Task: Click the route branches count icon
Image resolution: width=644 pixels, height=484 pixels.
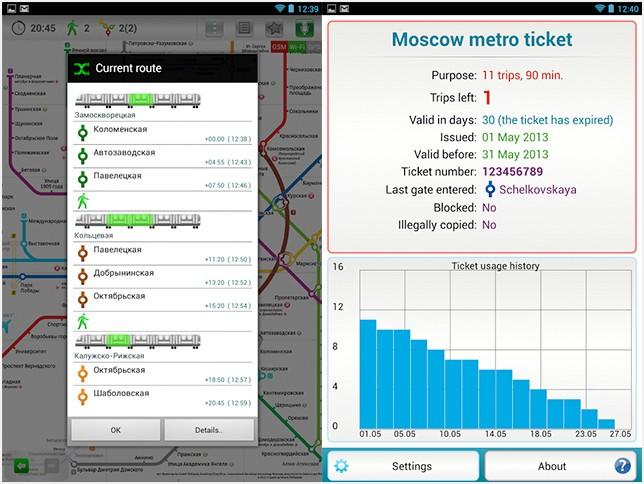Action: [108, 28]
